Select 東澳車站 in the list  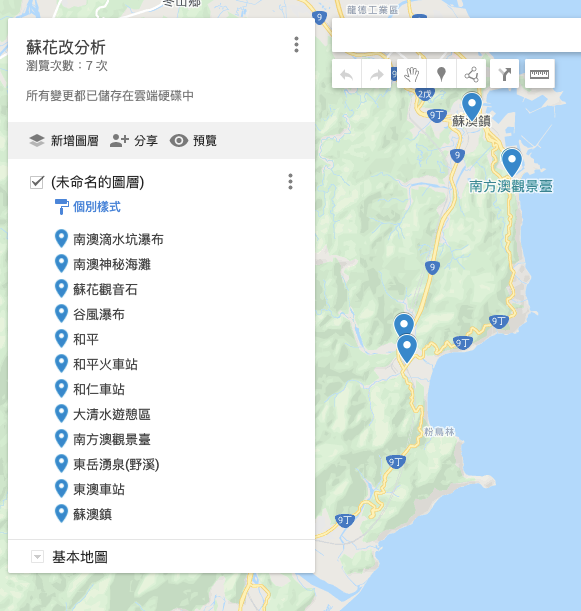(99, 489)
